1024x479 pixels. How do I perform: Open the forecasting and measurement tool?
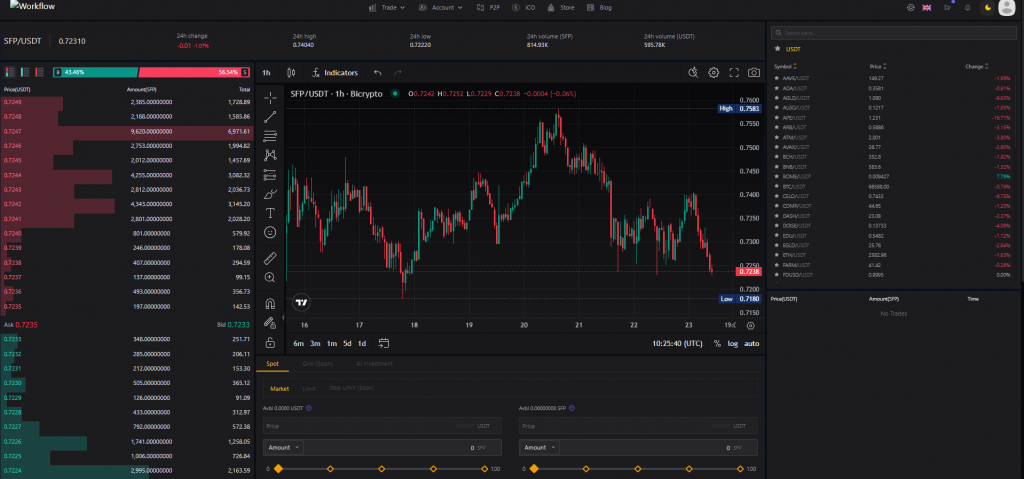[270, 174]
